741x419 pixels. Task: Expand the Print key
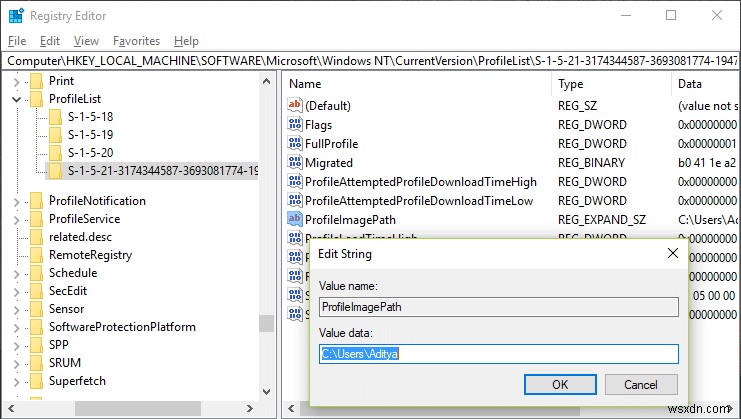[x=17, y=81]
